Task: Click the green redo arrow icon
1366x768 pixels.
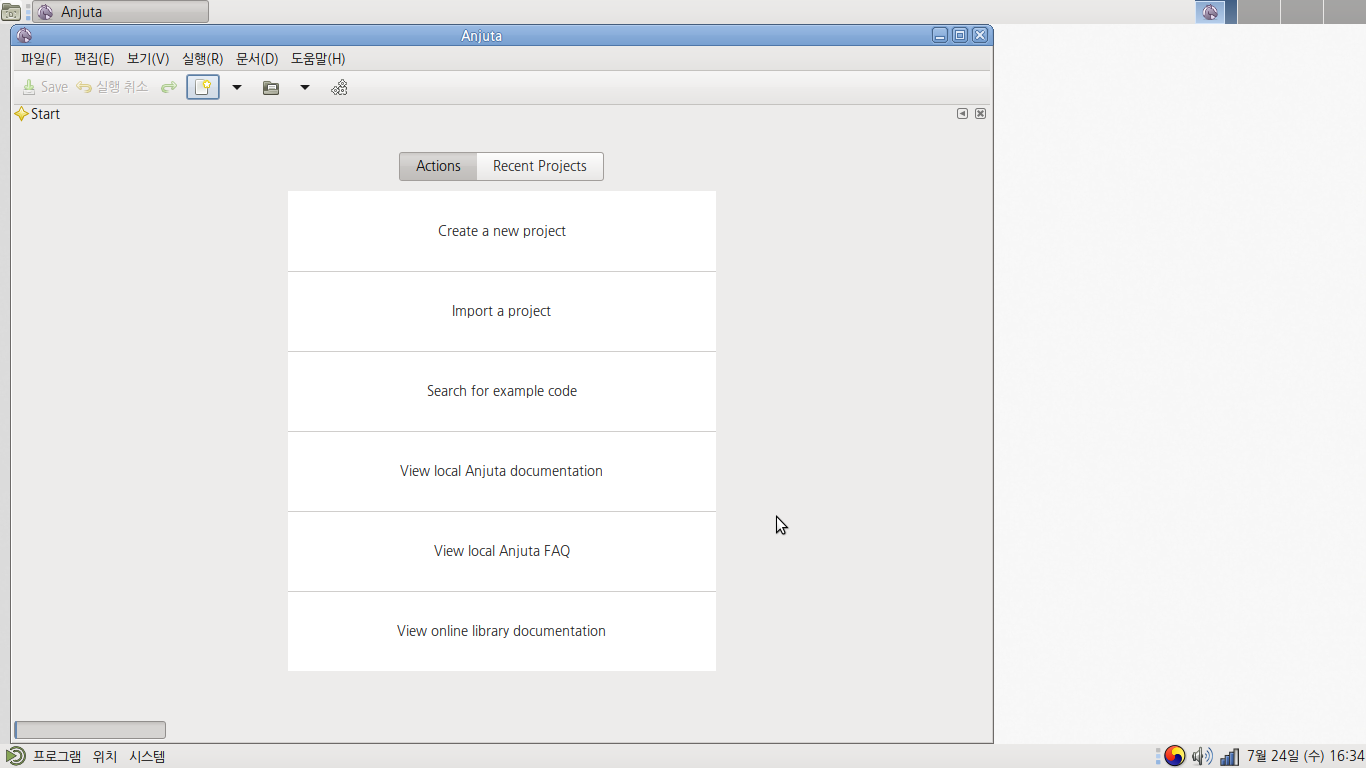Action: point(169,88)
